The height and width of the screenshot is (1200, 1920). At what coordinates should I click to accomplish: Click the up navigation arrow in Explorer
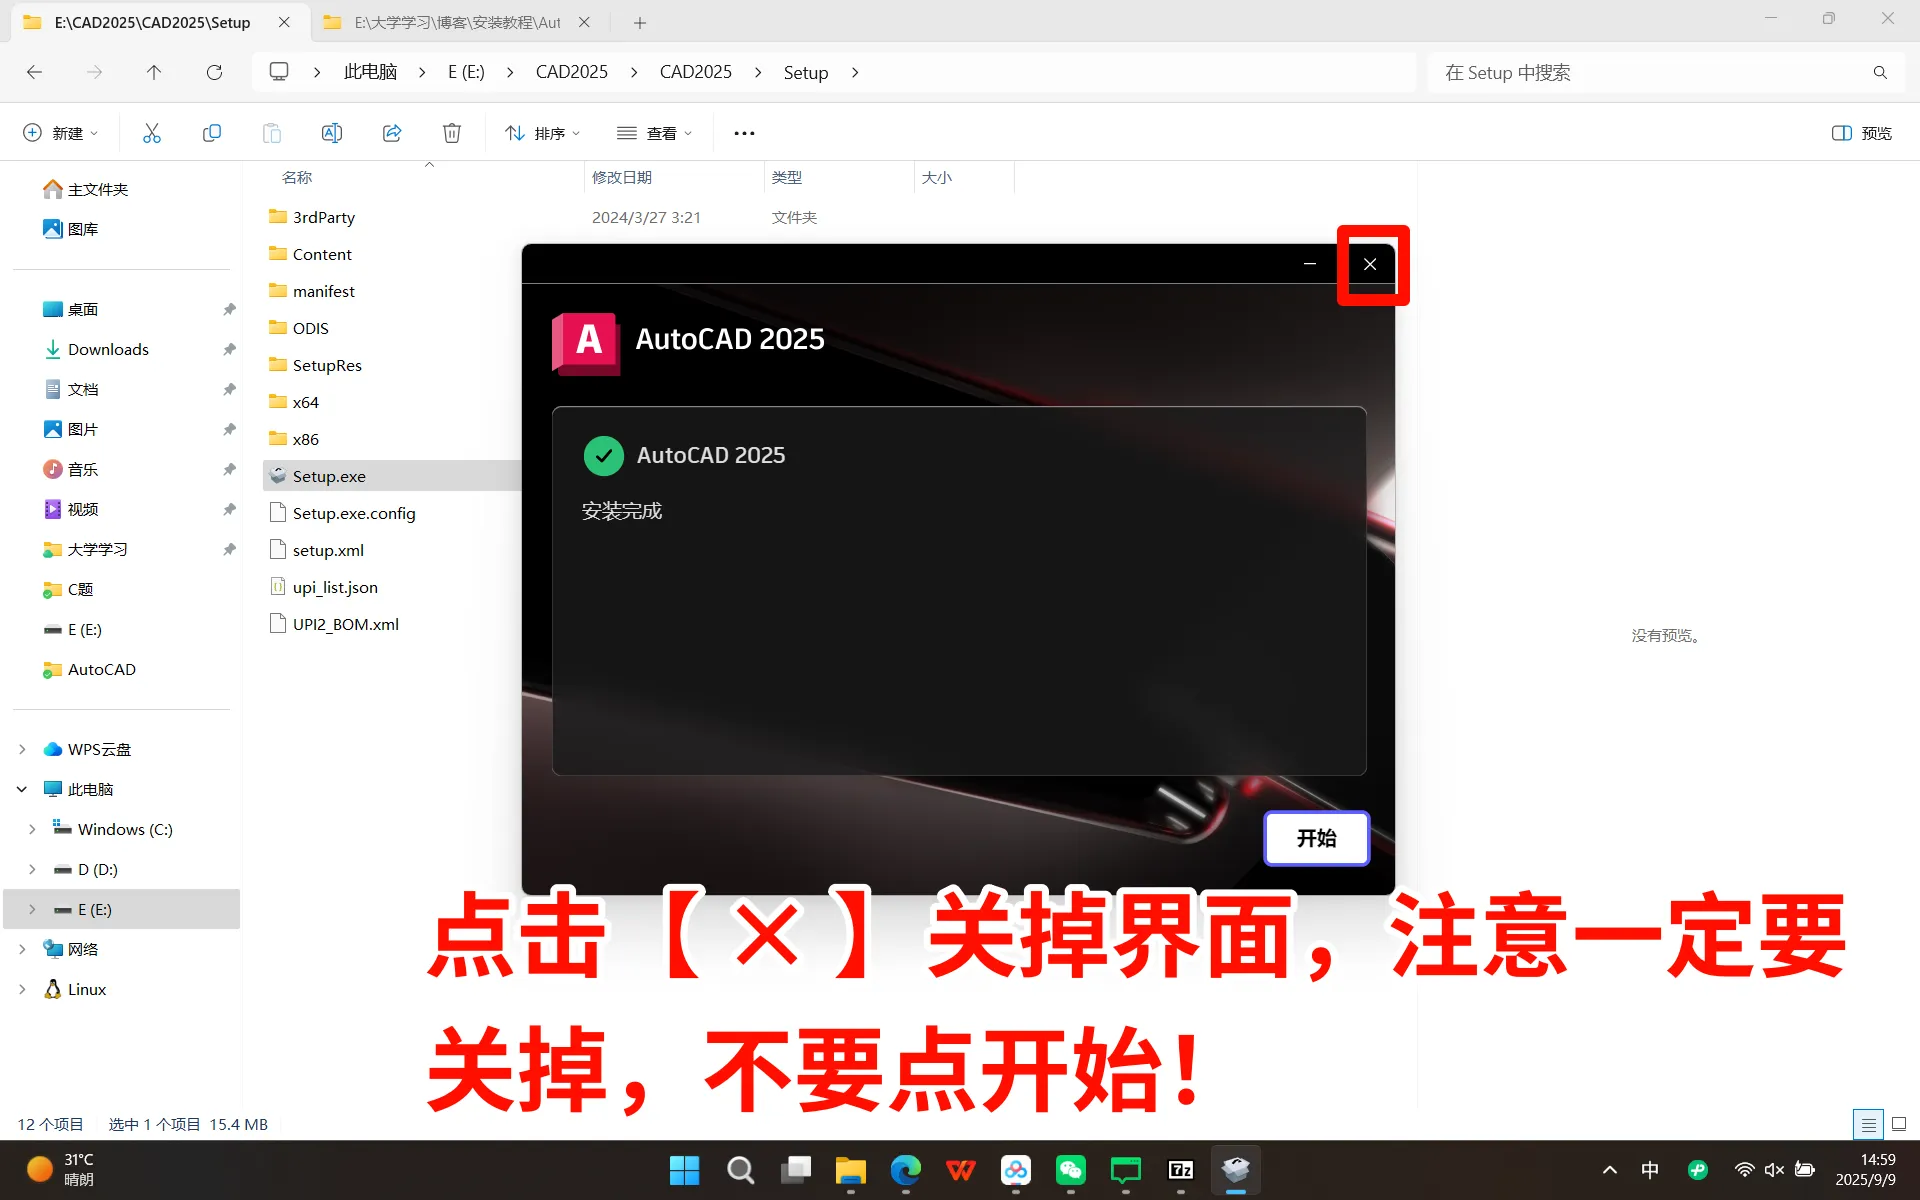[x=154, y=72]
